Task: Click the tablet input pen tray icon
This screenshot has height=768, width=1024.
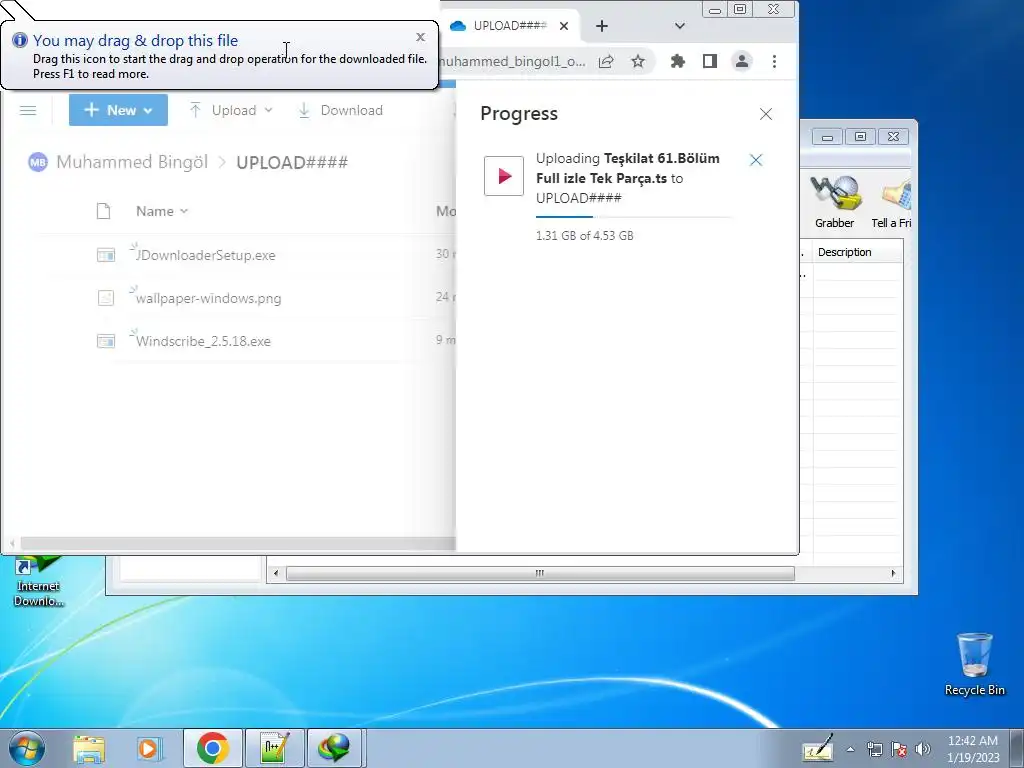Action: tap(818, 748)
